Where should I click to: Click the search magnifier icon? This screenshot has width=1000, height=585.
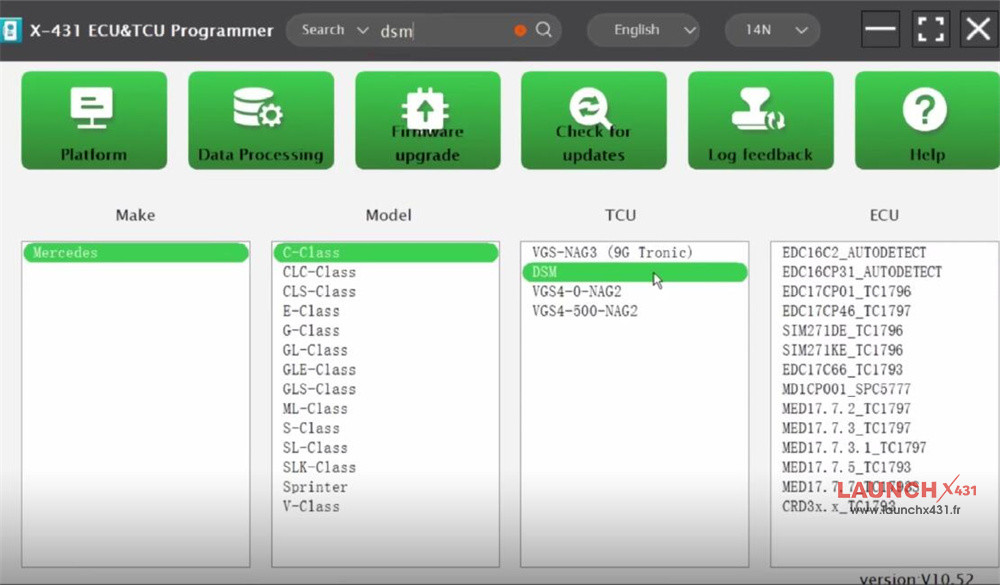click(544, 30)
